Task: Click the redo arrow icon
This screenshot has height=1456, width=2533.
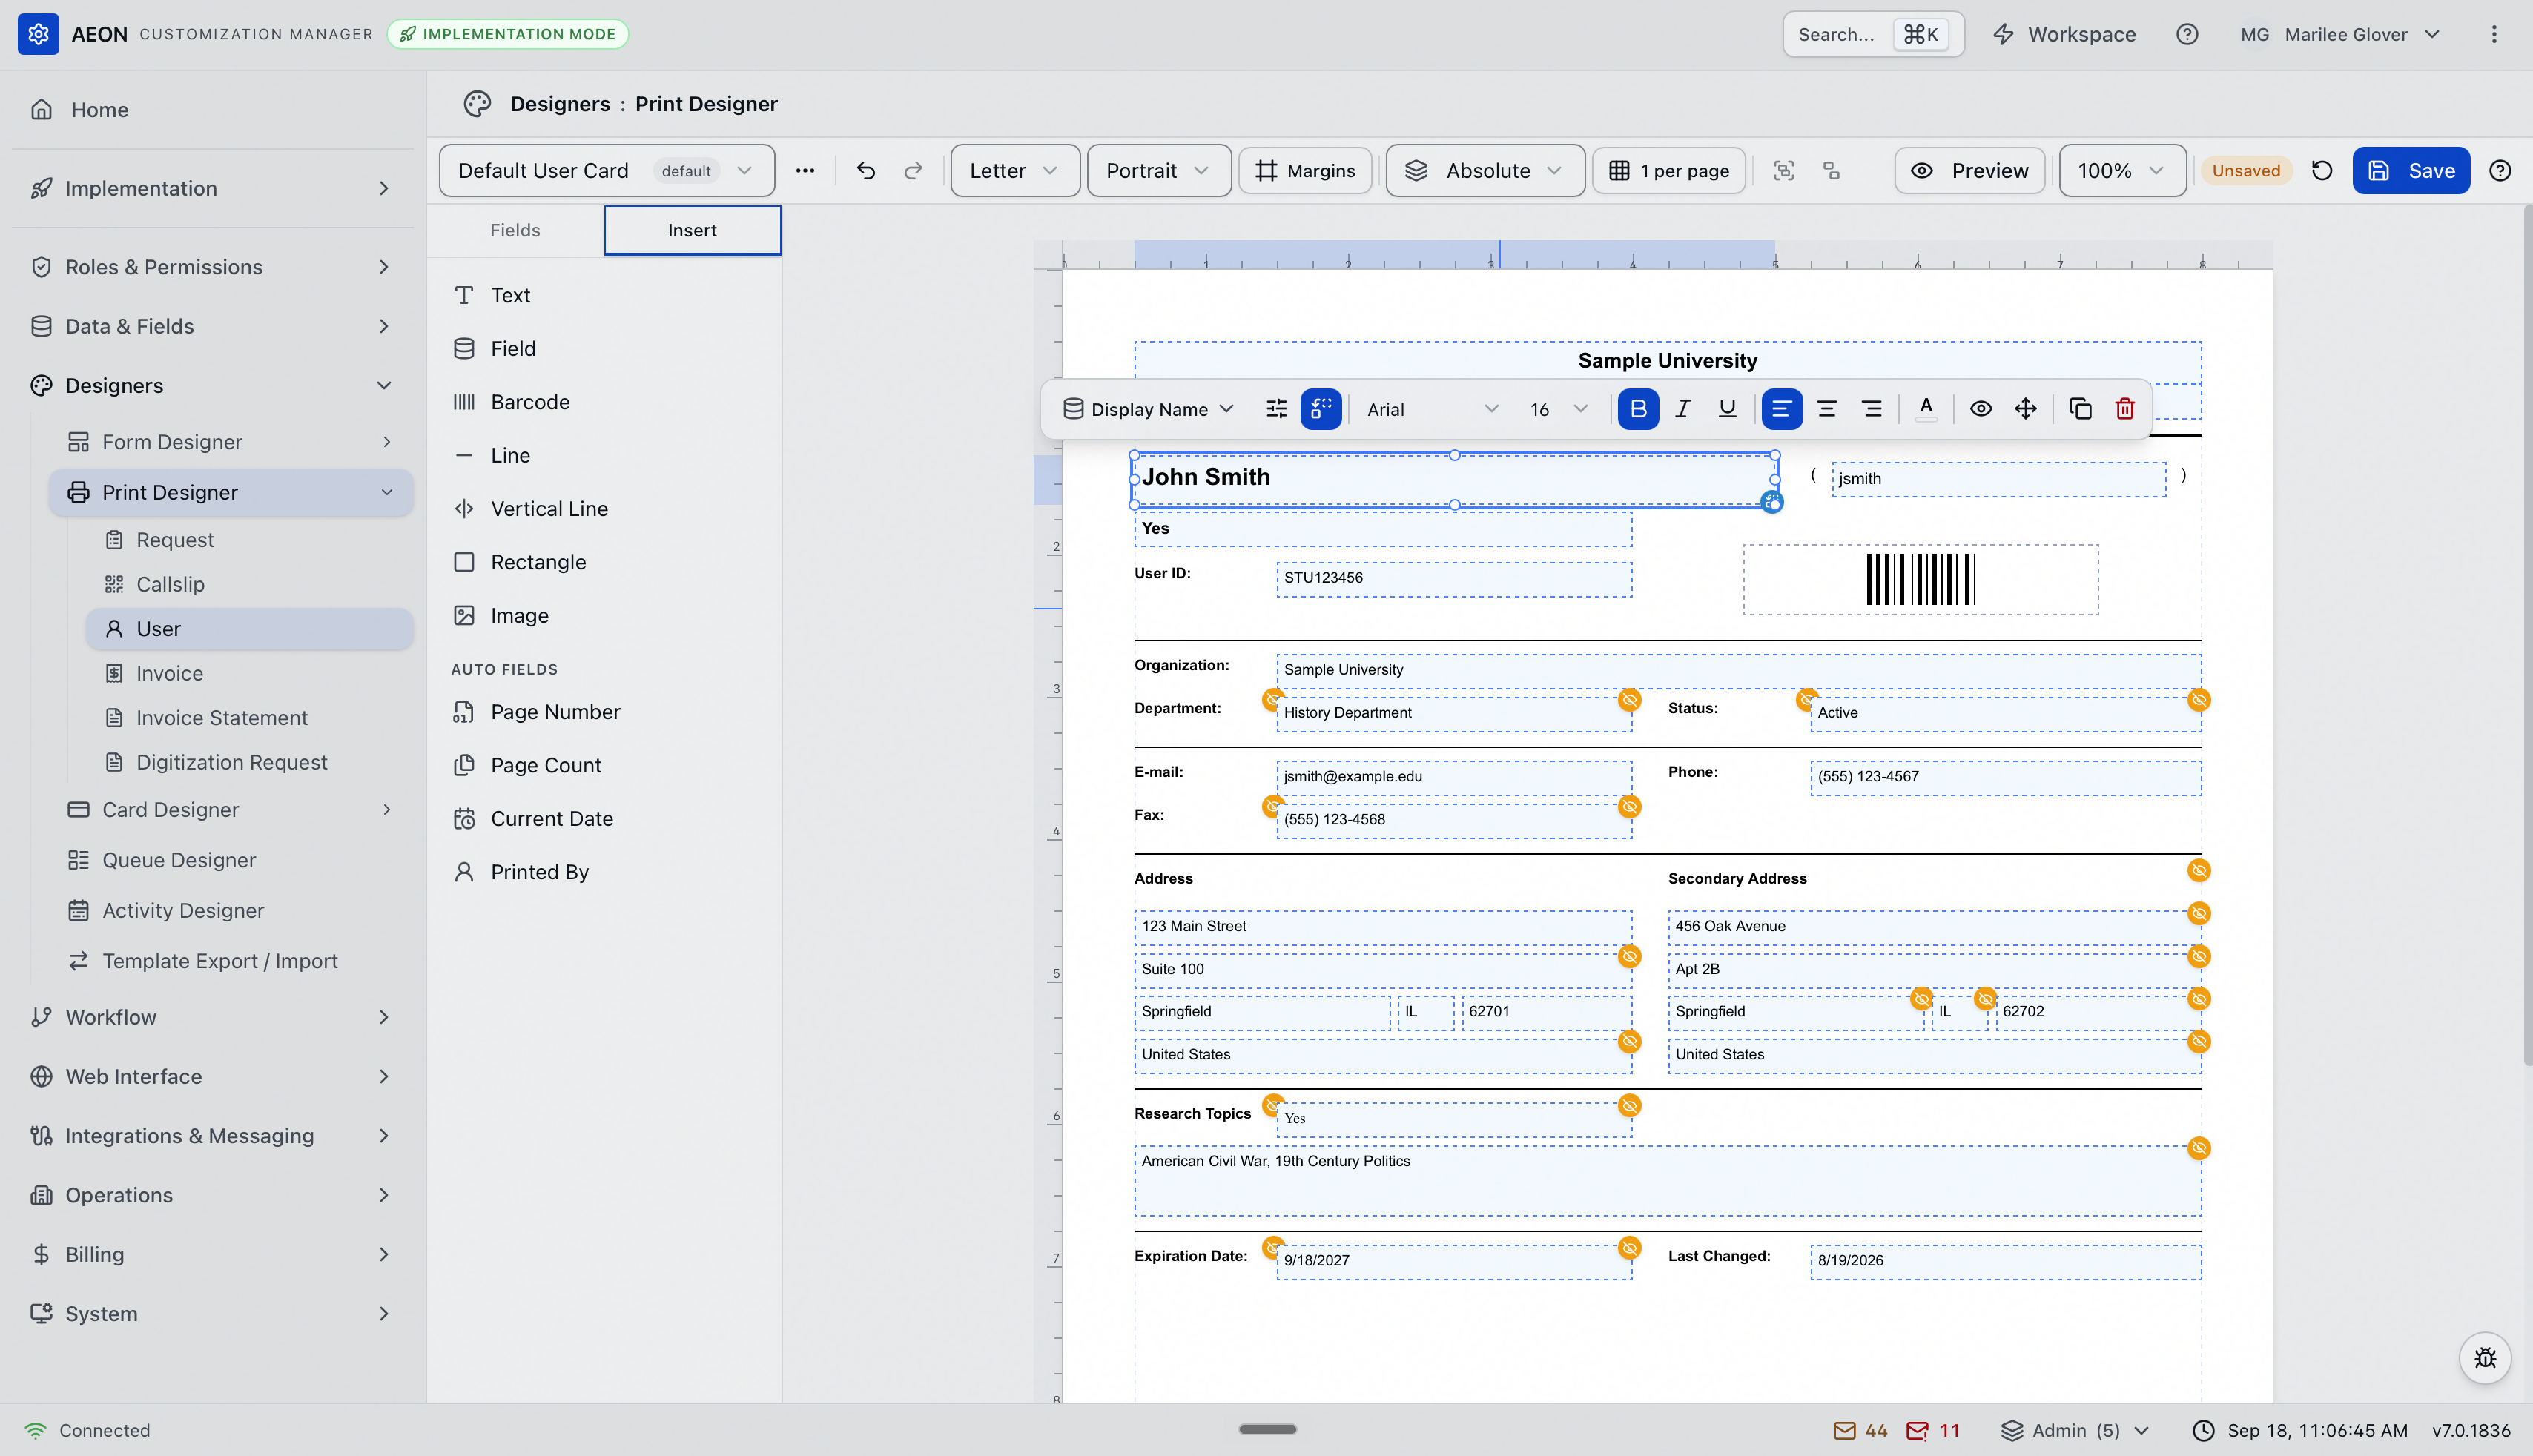Action: [x=913, y=171]
